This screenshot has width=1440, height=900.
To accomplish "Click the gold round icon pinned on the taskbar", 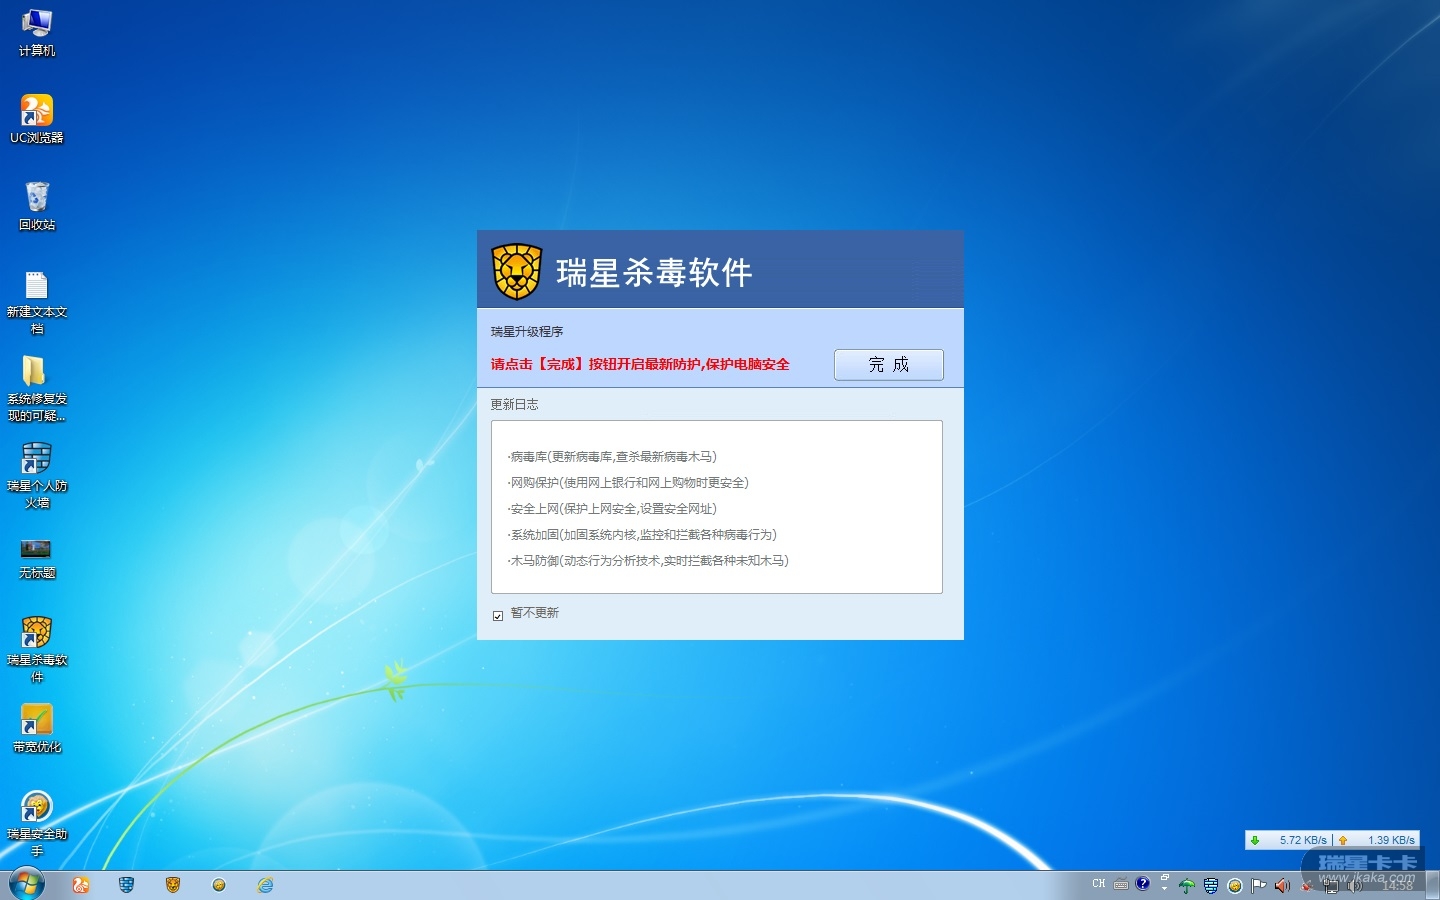I will 219,885.
